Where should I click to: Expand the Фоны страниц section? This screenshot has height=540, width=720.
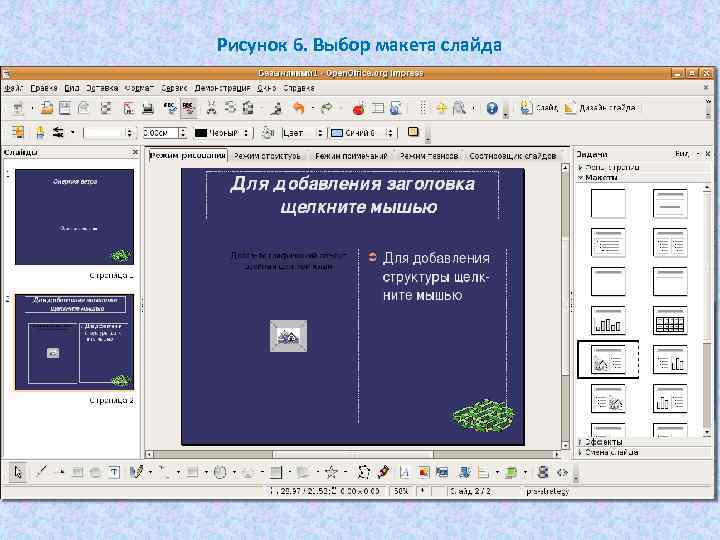click(x=609, y=168)
